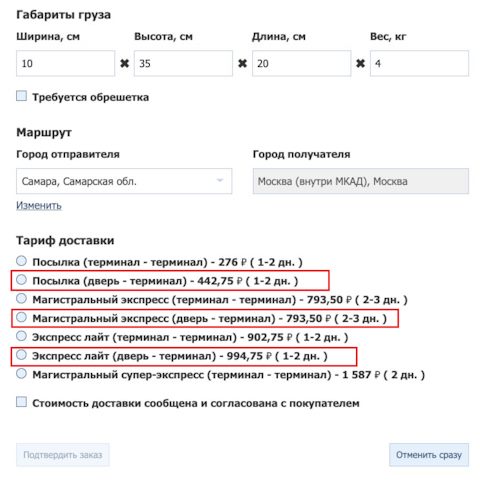
Task: Click the cross icon between Ширина and Высота
Action: pos(124,63)
